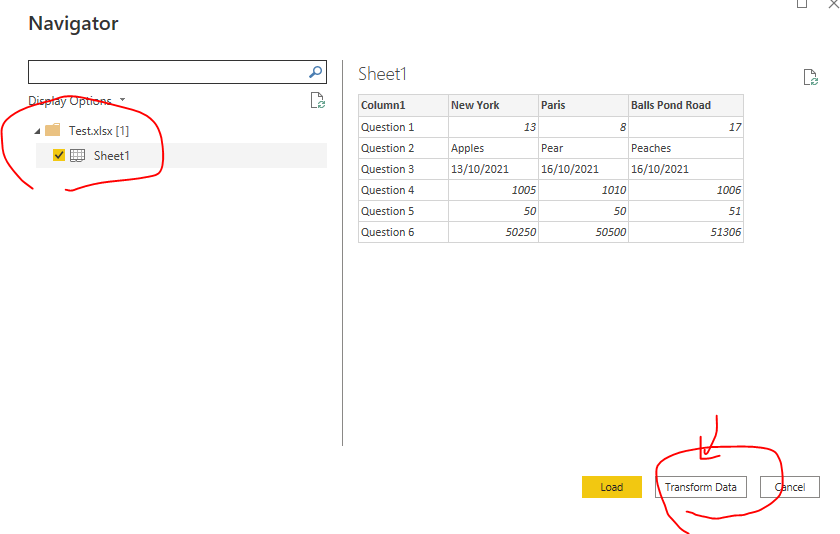Open the Display Options dropdown
Screen dimensions: 840x534
pyautogui.click(x=77, y=100)
